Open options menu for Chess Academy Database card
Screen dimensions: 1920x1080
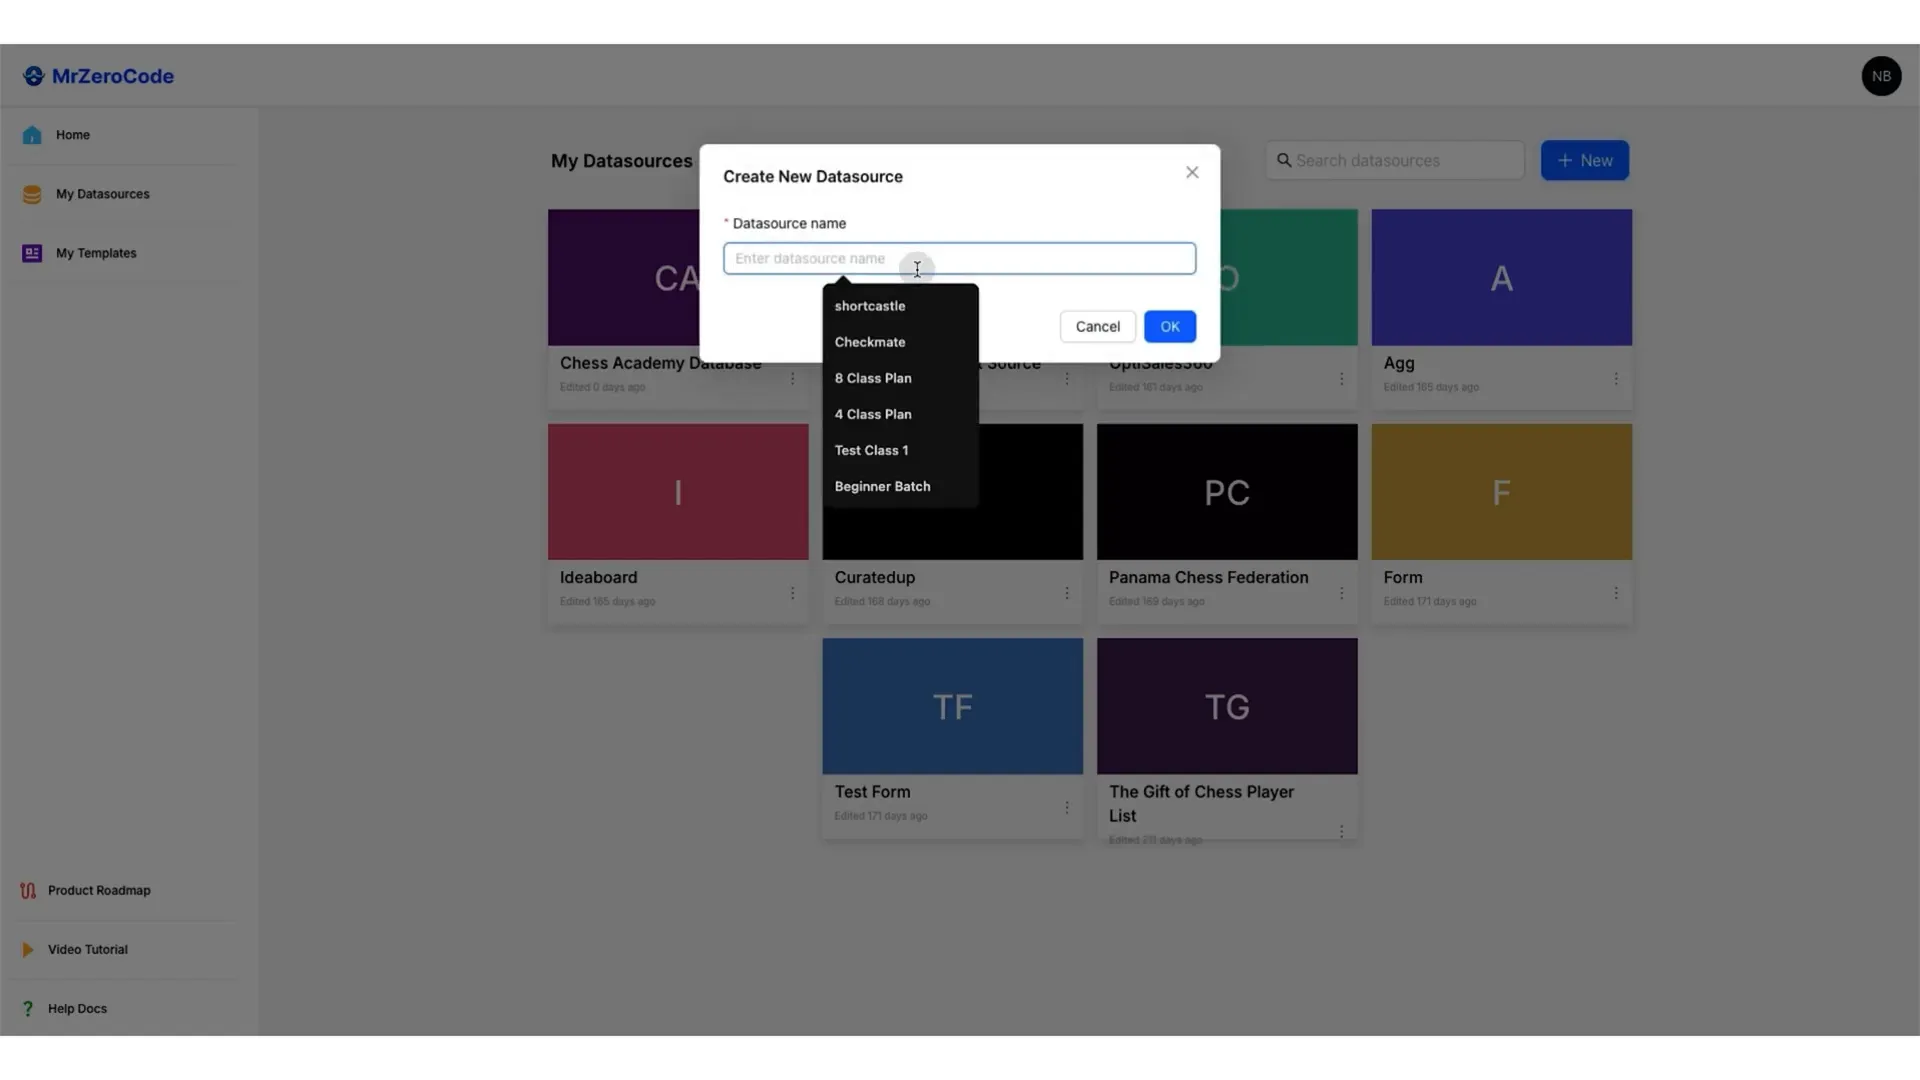(x=792, y=378)
